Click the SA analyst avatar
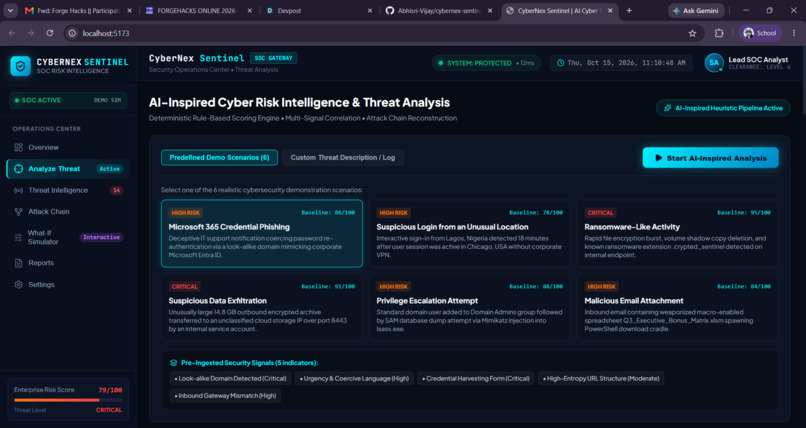Viewport: 806px width, 428px height. click(714, 63)
